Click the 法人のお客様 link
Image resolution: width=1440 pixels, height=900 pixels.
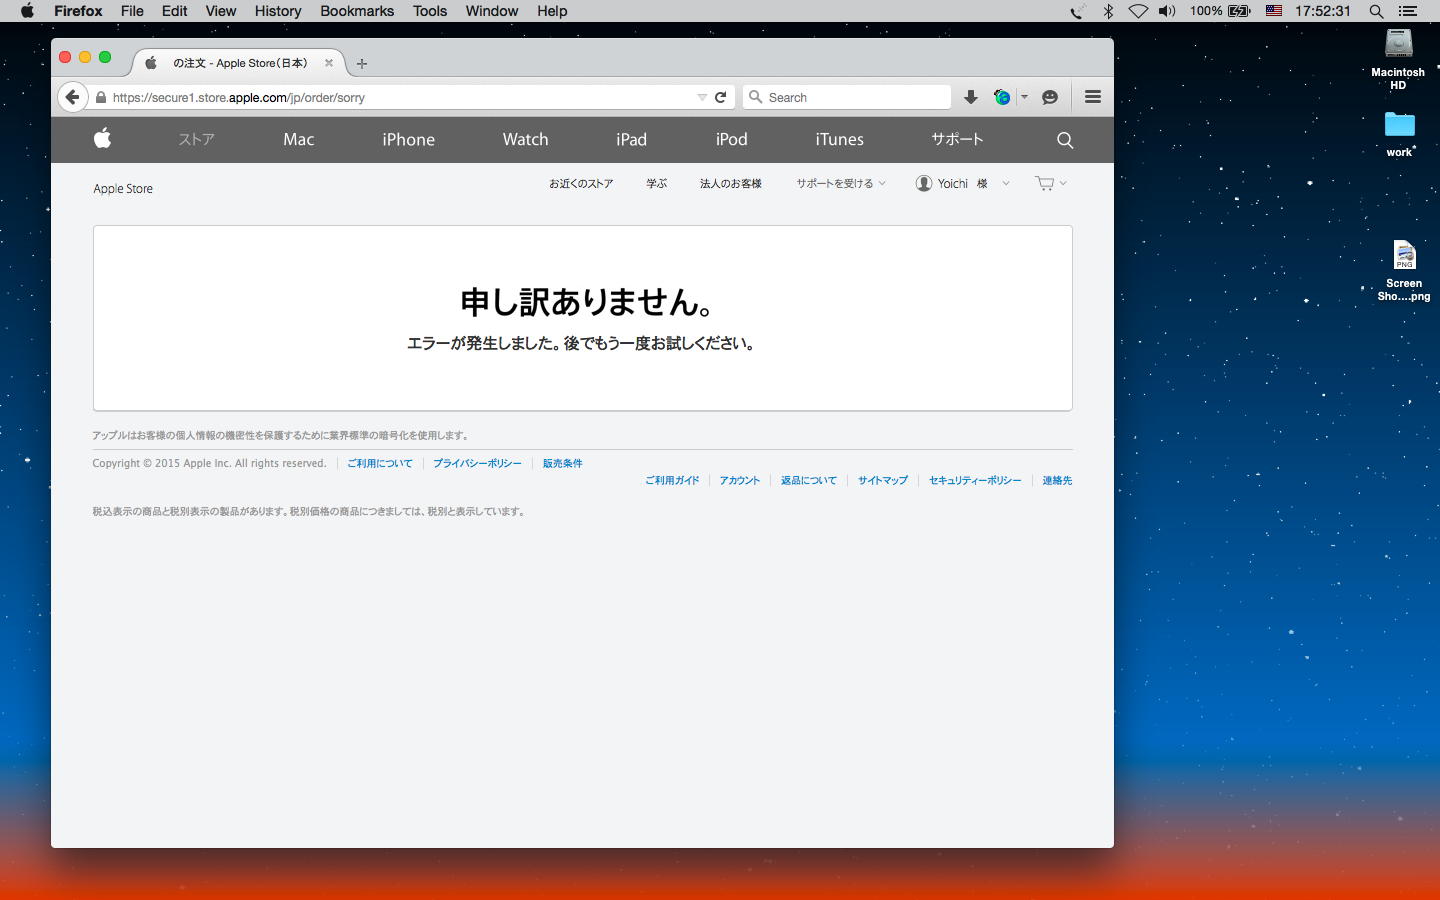731,184
